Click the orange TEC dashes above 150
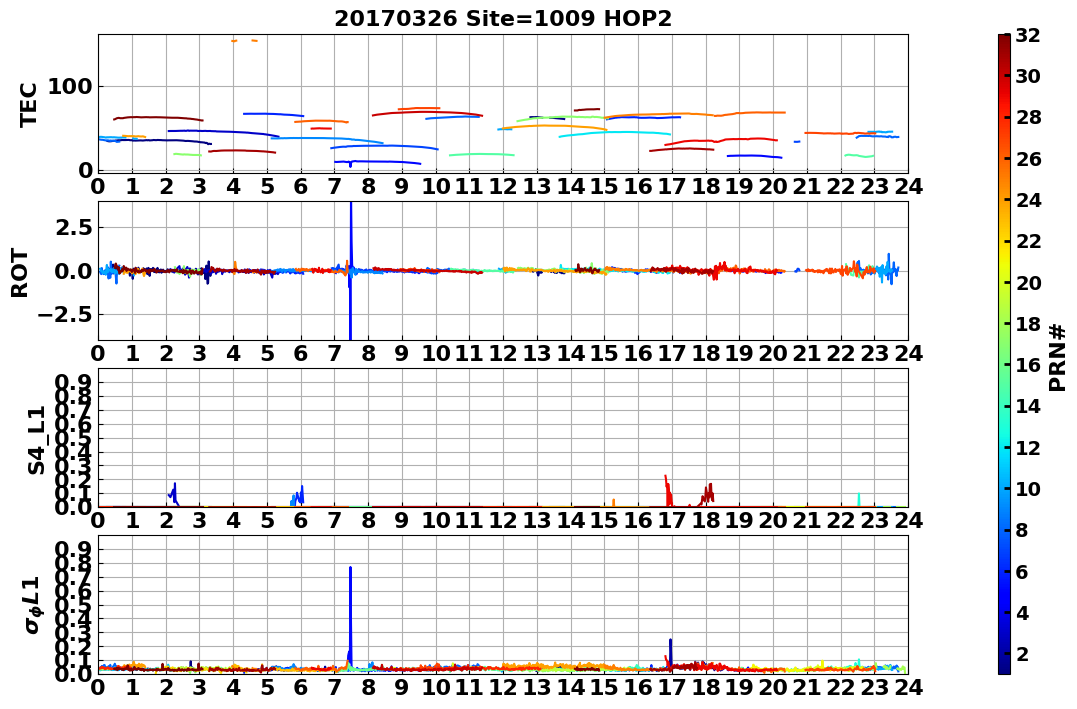The width and height of the screenshot is (1077, 709). (245, 41)
